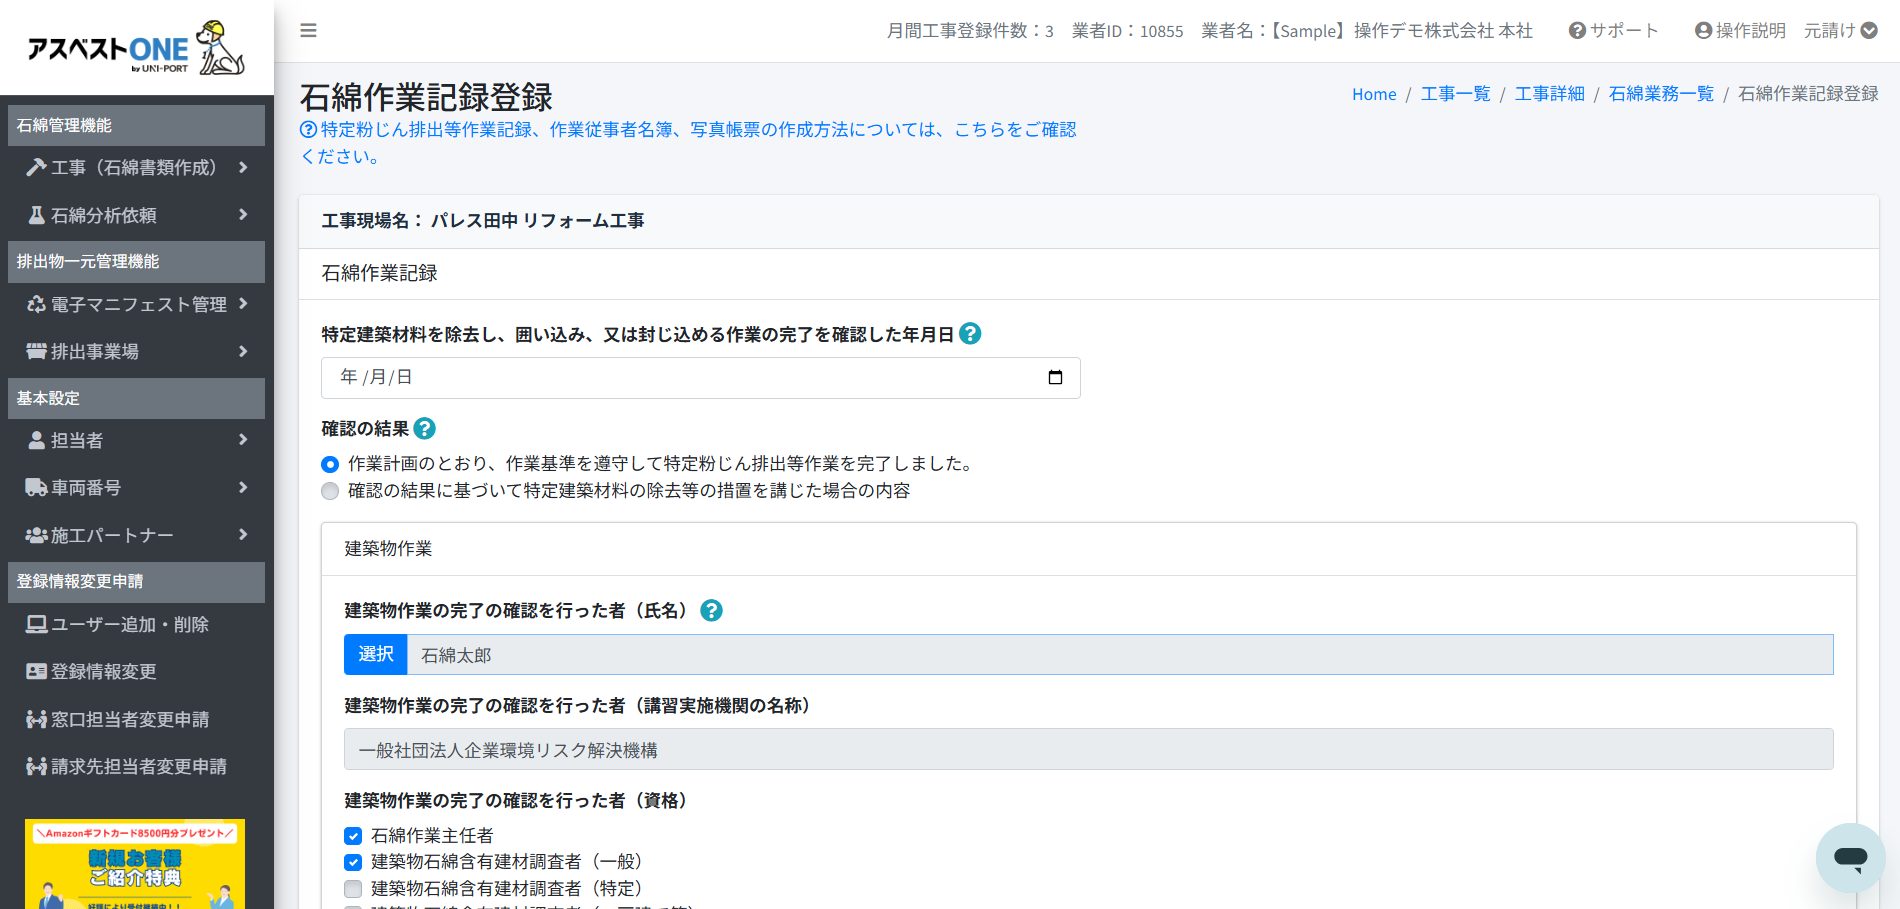The width and height of the screenshot is (1900, 909).
Task: Click help icon beside completion date label
Action: (970, 334)
